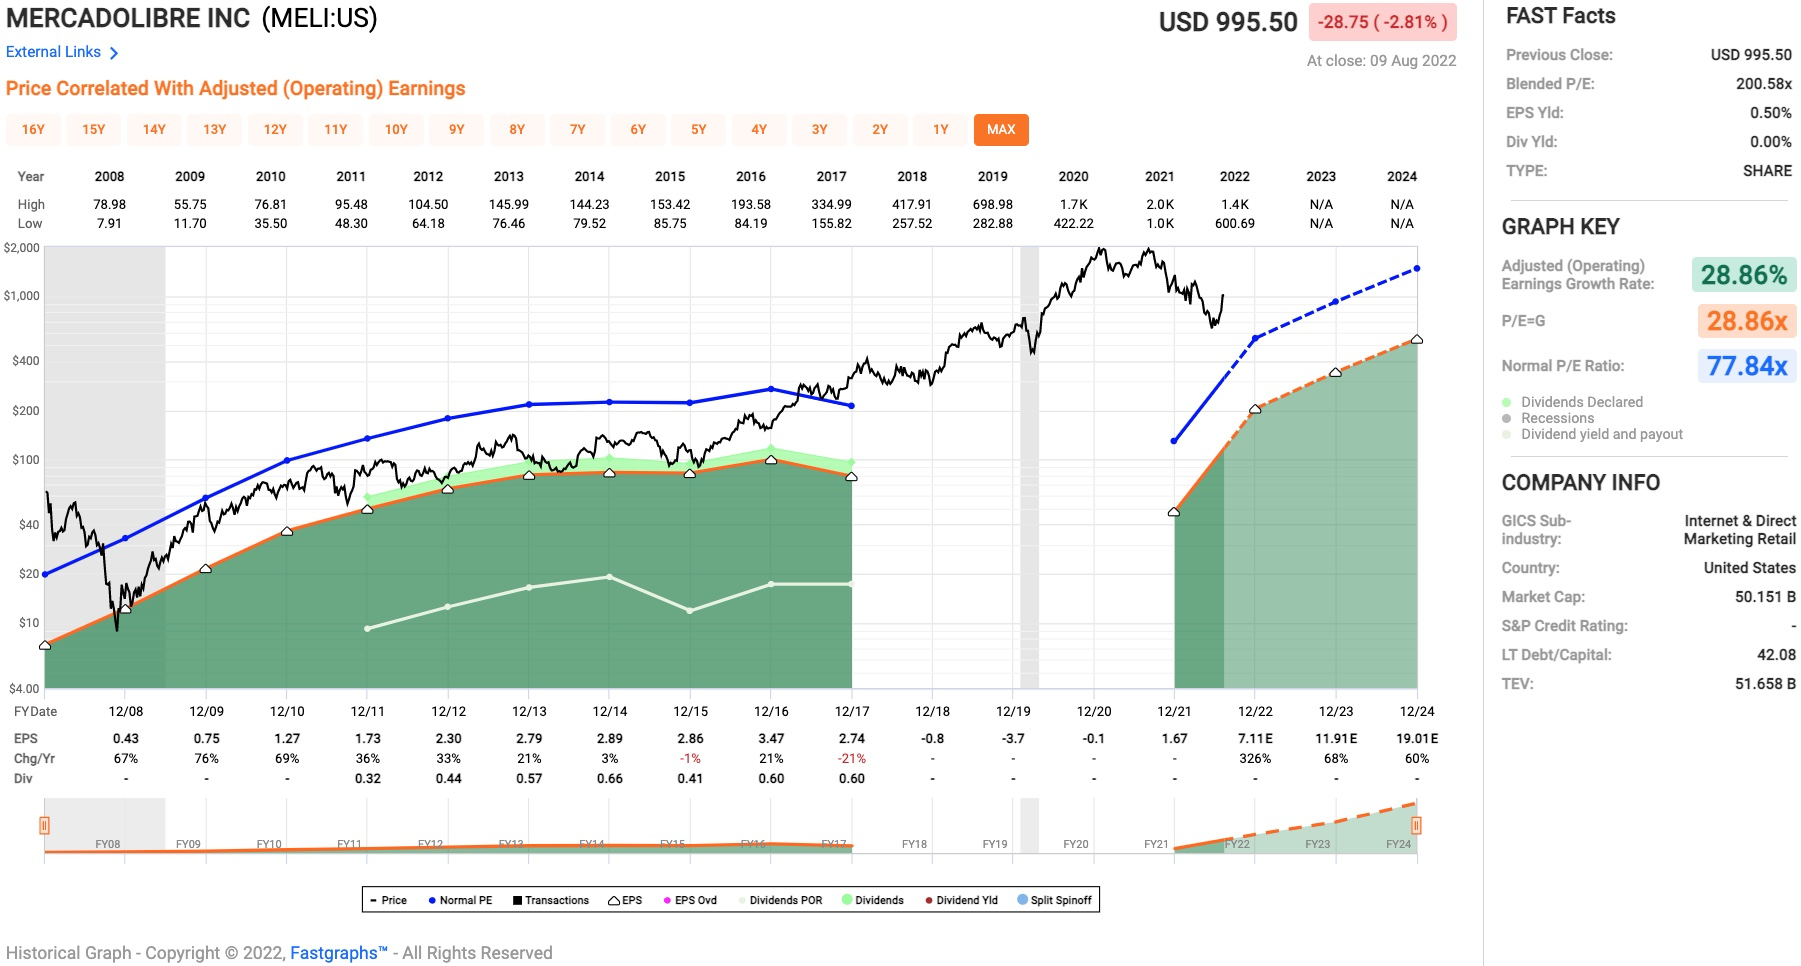Click the EPS Ovd legend dot
Viewport: 1801px width, 966px height.
(x=667, y=900)
